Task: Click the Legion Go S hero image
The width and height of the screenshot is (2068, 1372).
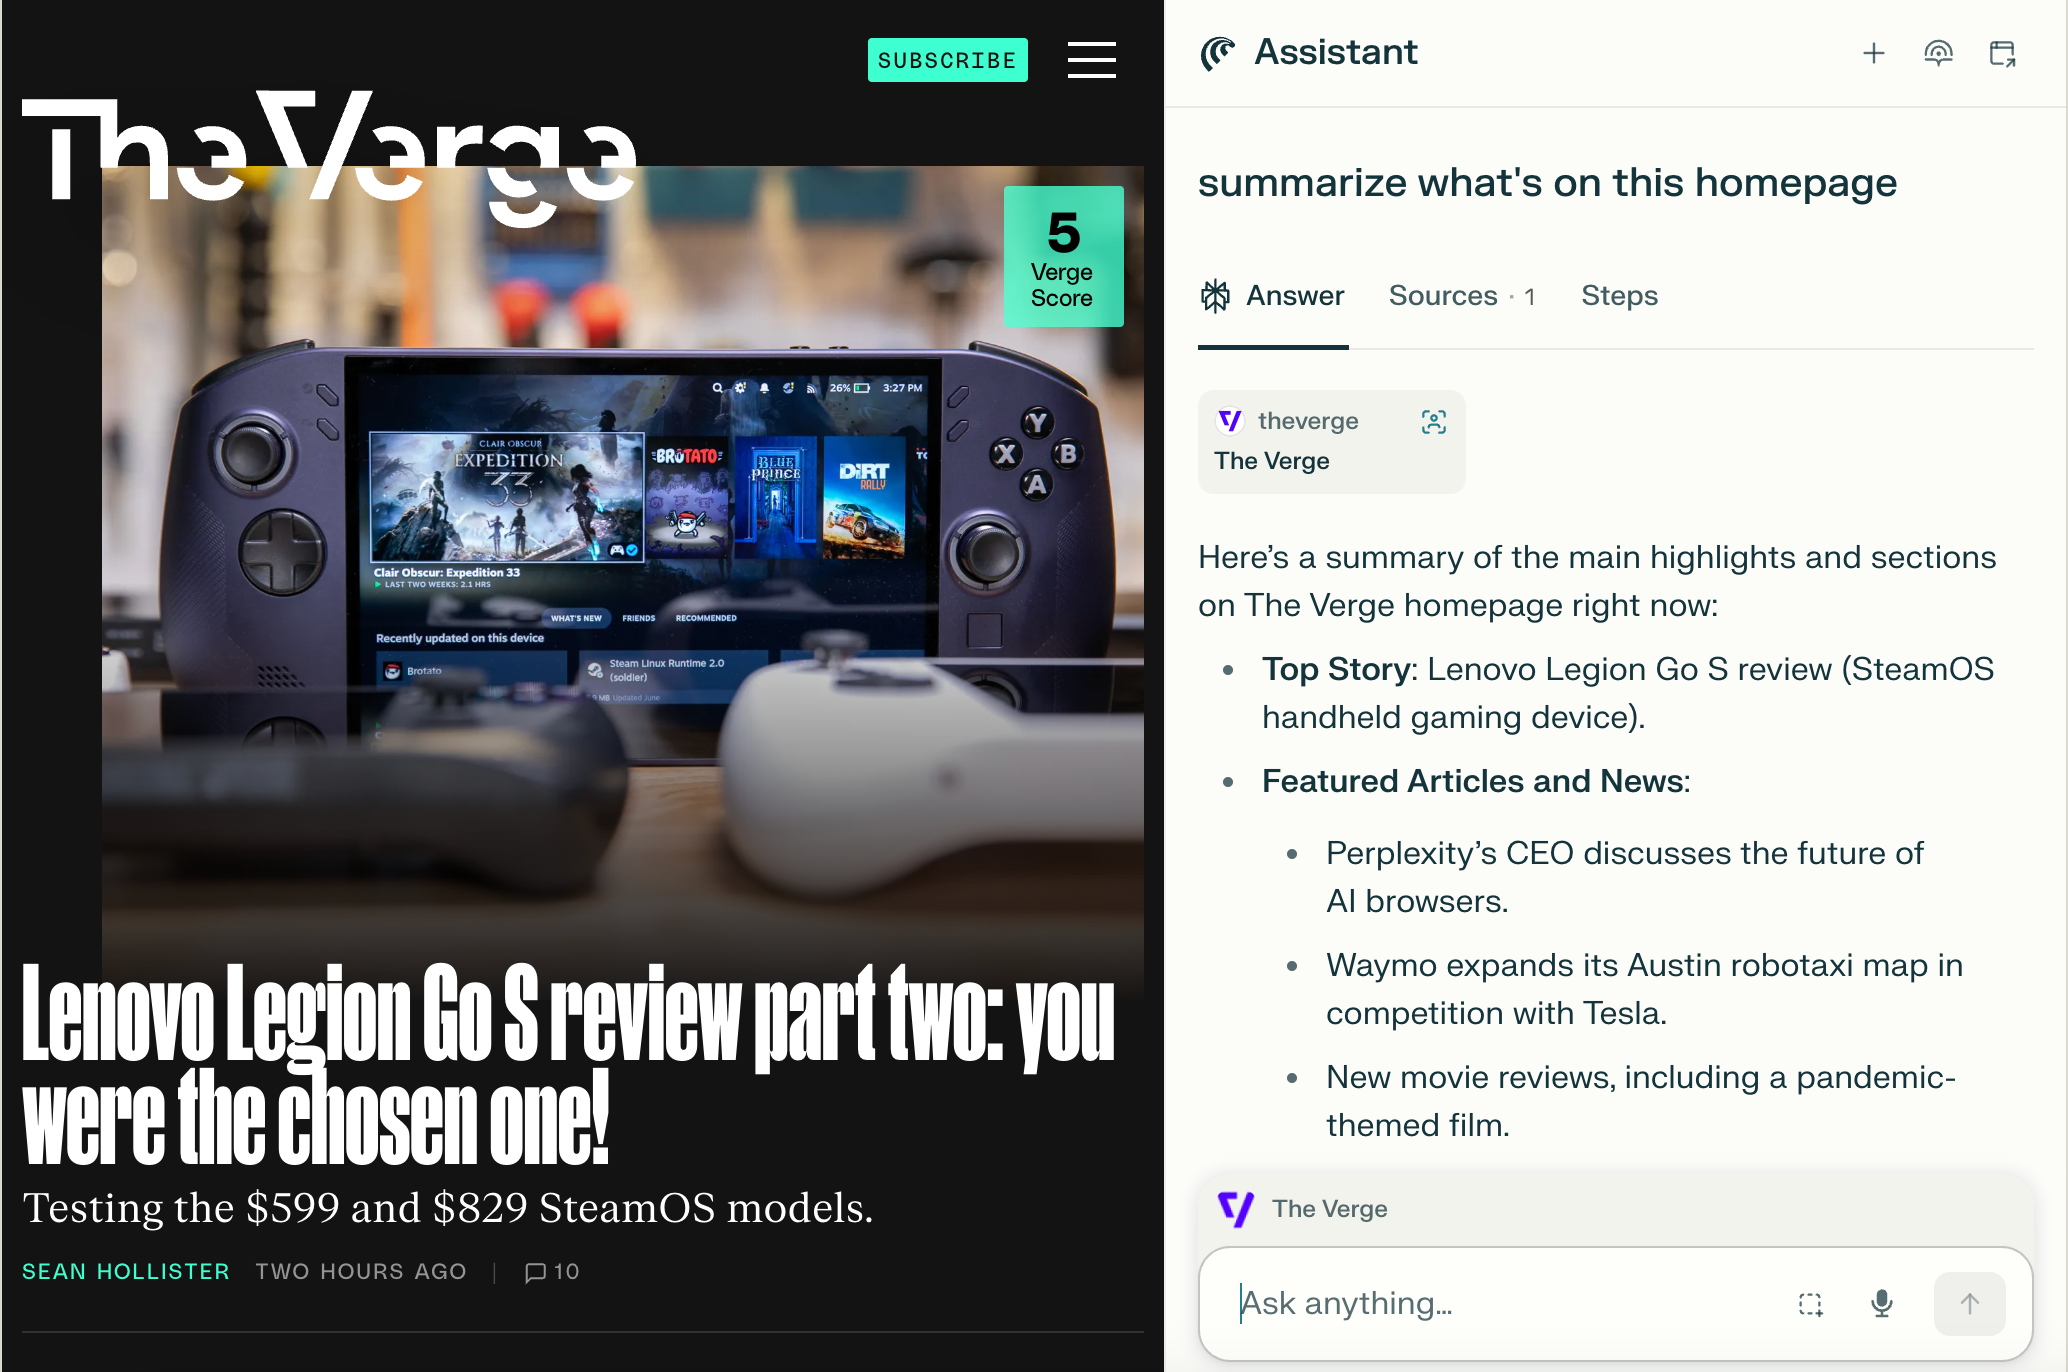Action: click(x=622, y=560)
